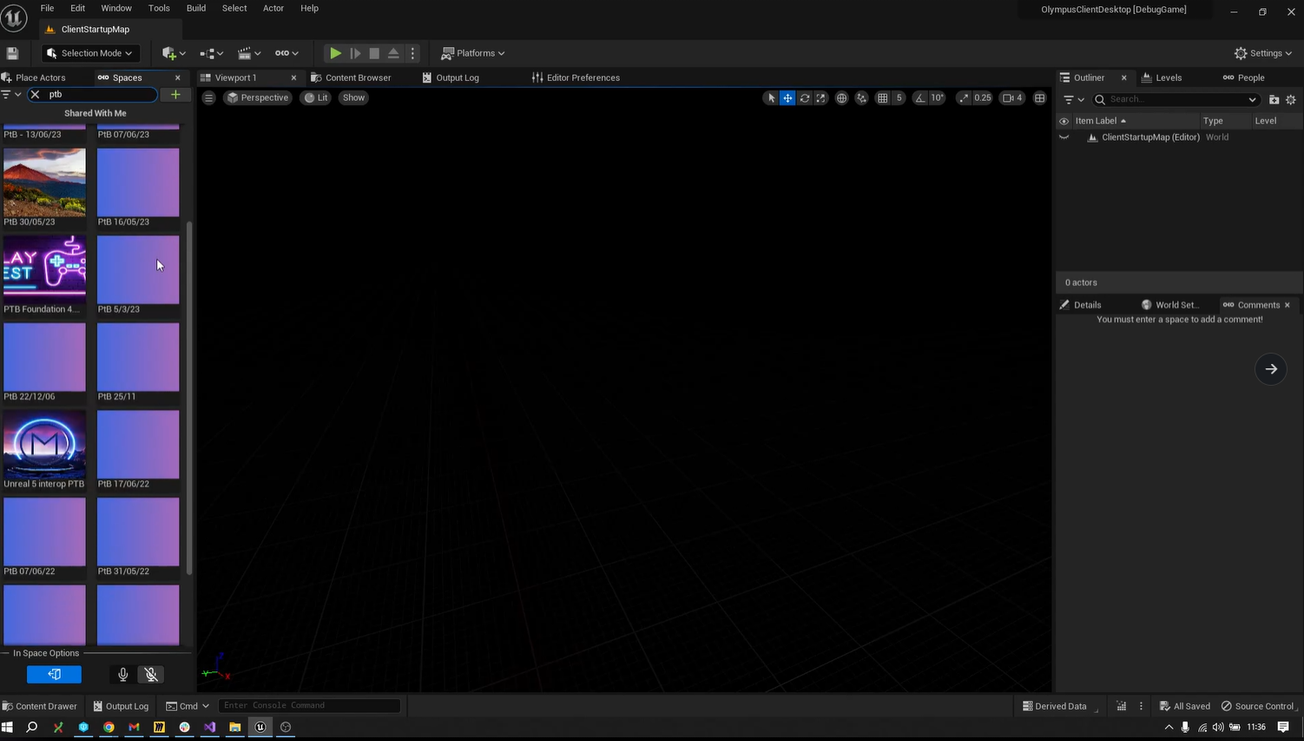
Task: Open the Build menu
Action: [196, 8]
